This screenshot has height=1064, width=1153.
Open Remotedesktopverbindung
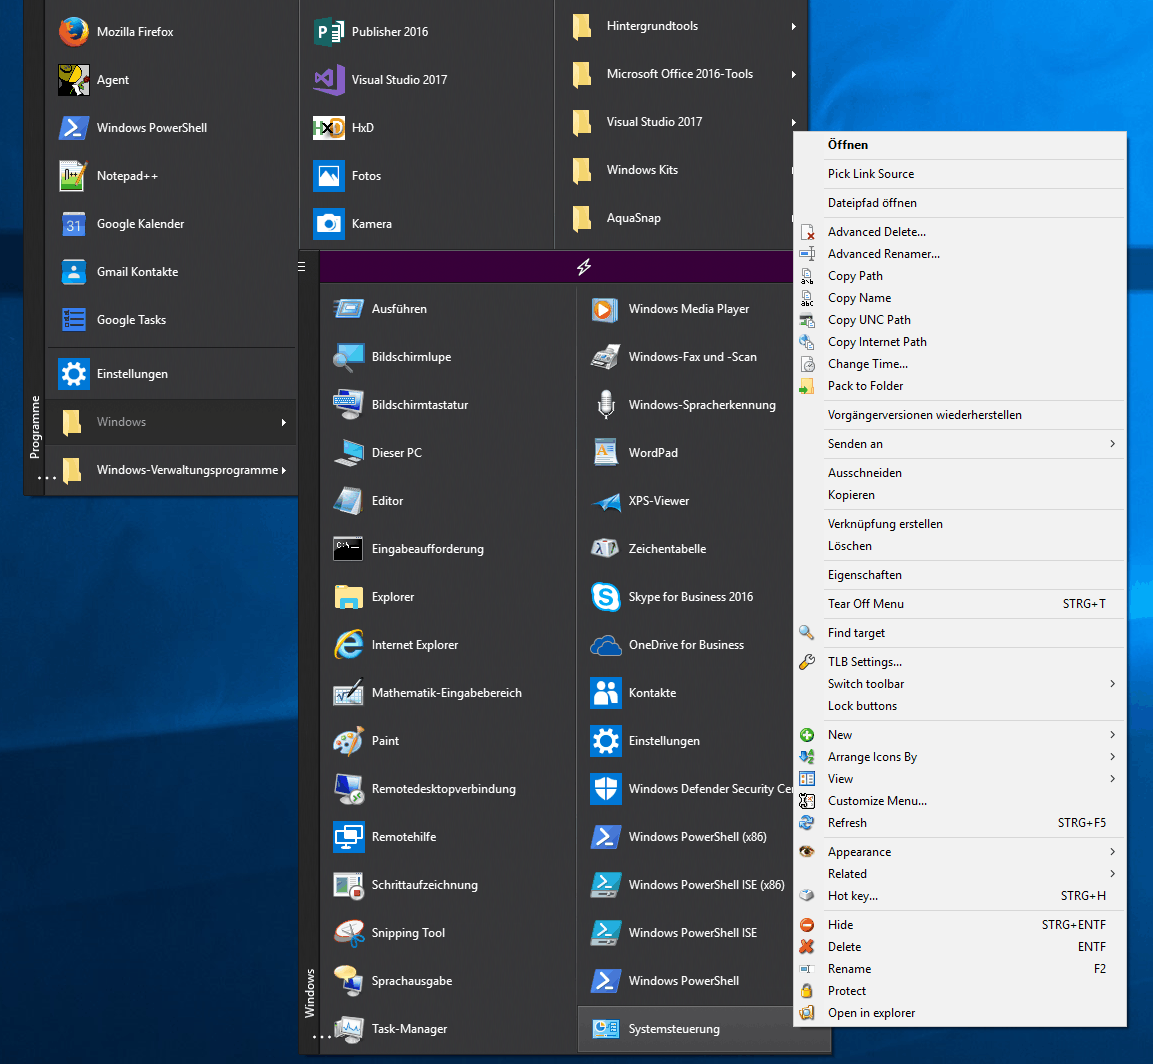[448, 788]
